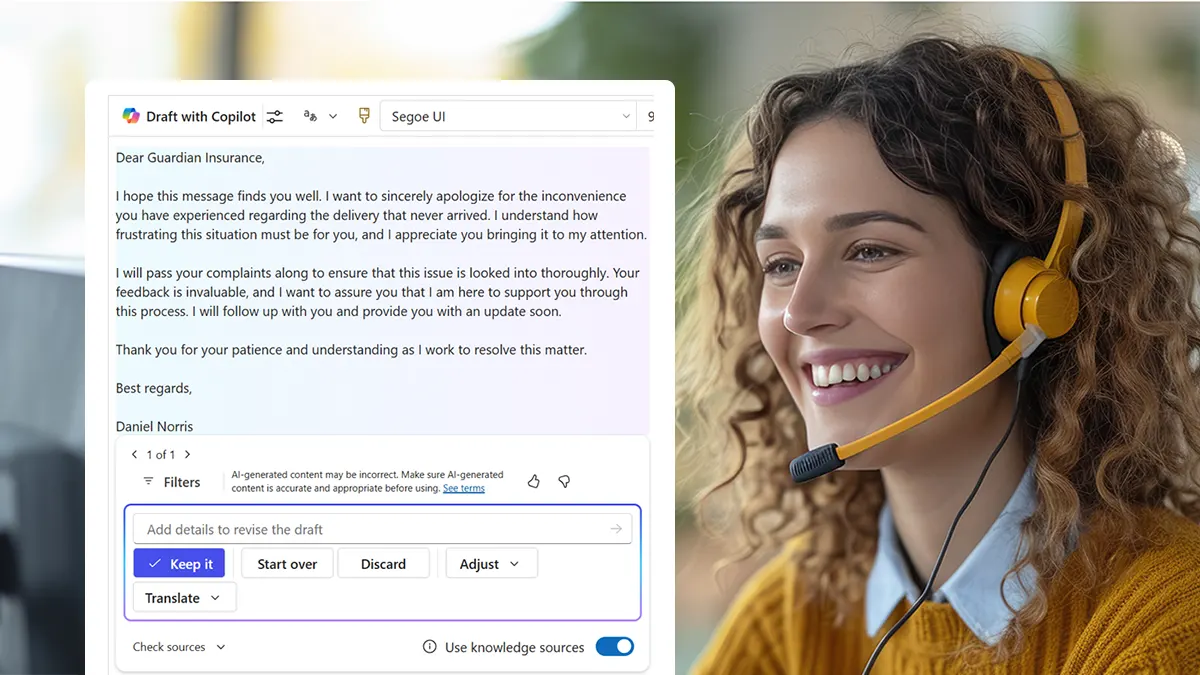Give thumbs up feedback
Screen dimensions: 1200x675
coord(533,481)
